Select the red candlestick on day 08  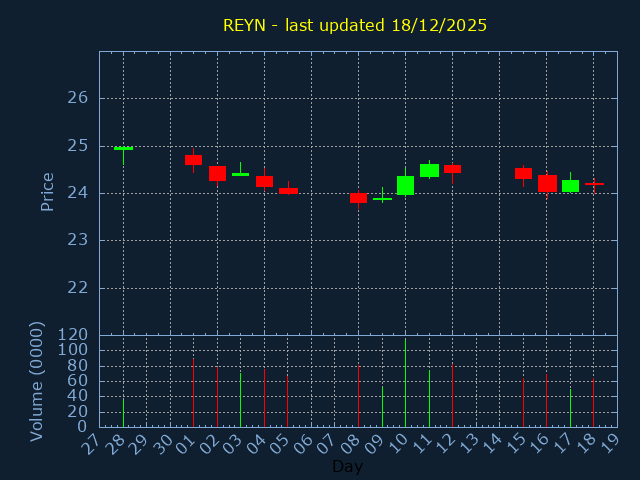(x=358, y=198)
